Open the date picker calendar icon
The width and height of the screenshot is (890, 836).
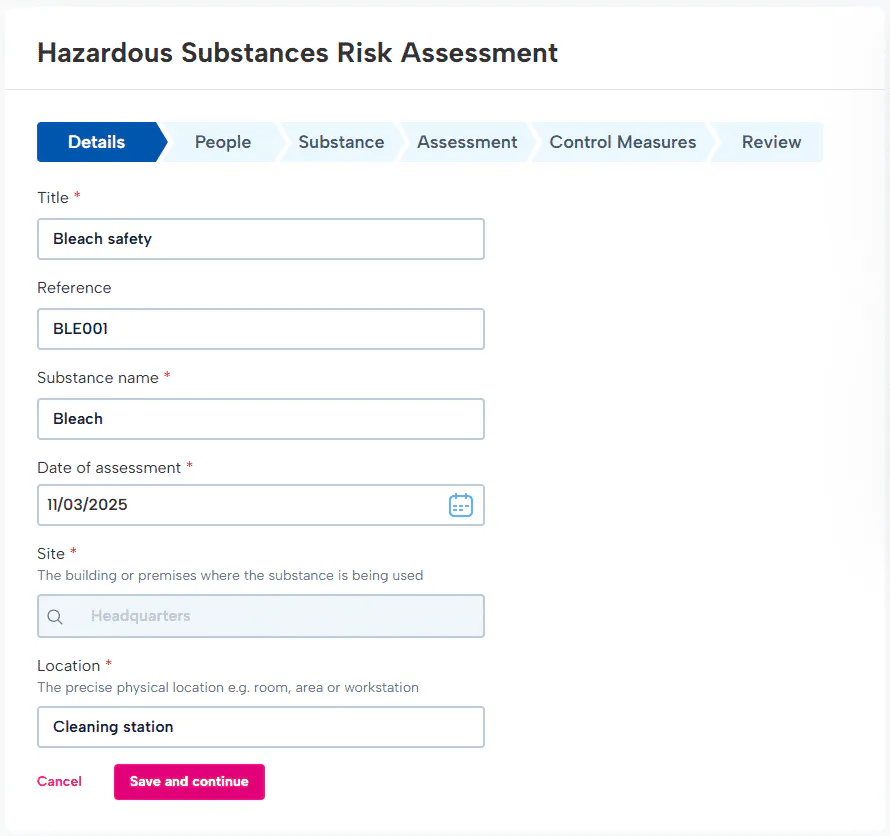click(x=460, y=505)
